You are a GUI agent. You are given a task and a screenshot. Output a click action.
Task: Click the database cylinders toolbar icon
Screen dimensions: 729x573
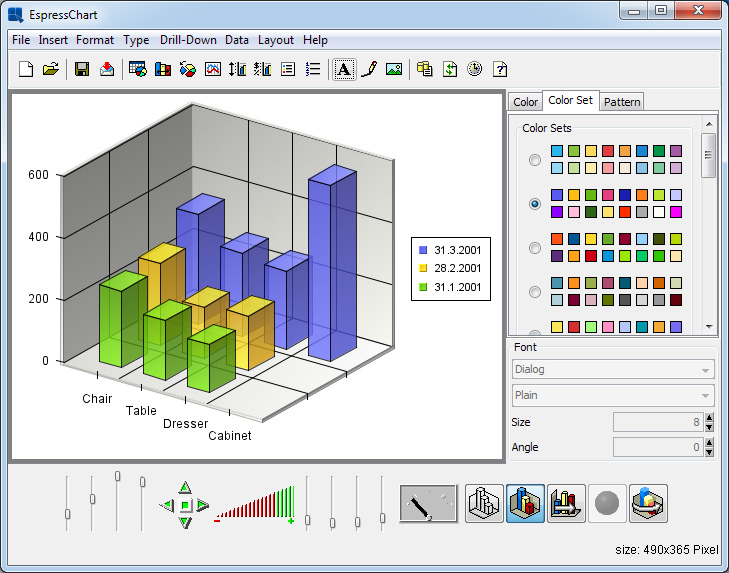tap(424, 69)
